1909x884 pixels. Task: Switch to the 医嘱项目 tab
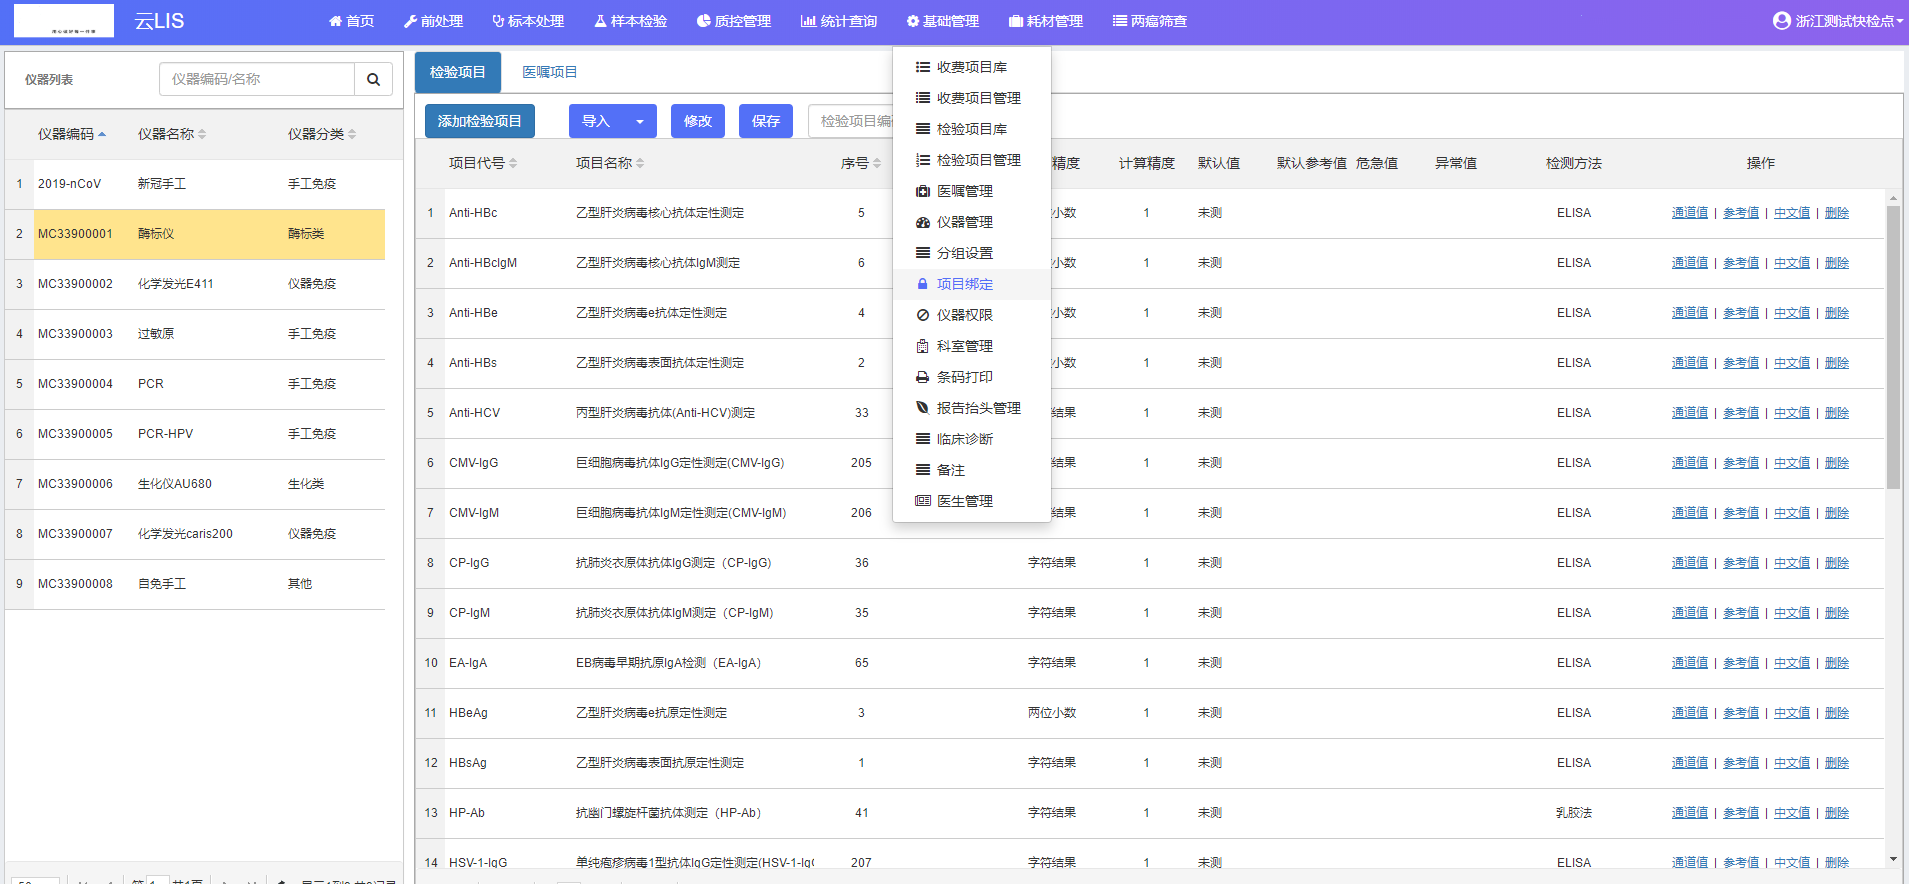[x=550, y=72]
